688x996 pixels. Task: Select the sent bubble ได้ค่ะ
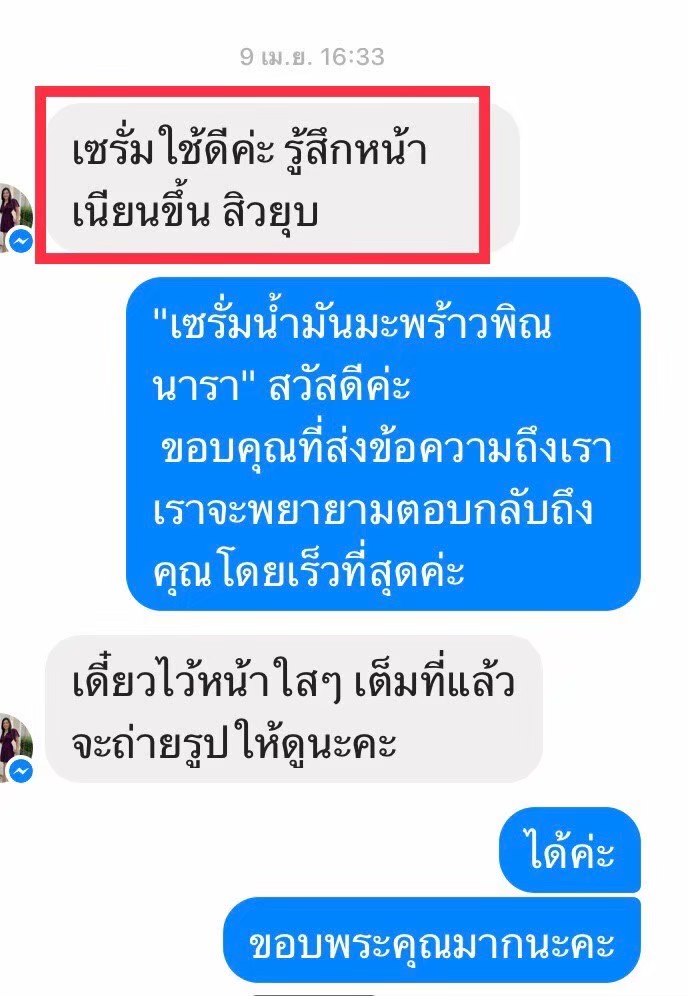570,850
